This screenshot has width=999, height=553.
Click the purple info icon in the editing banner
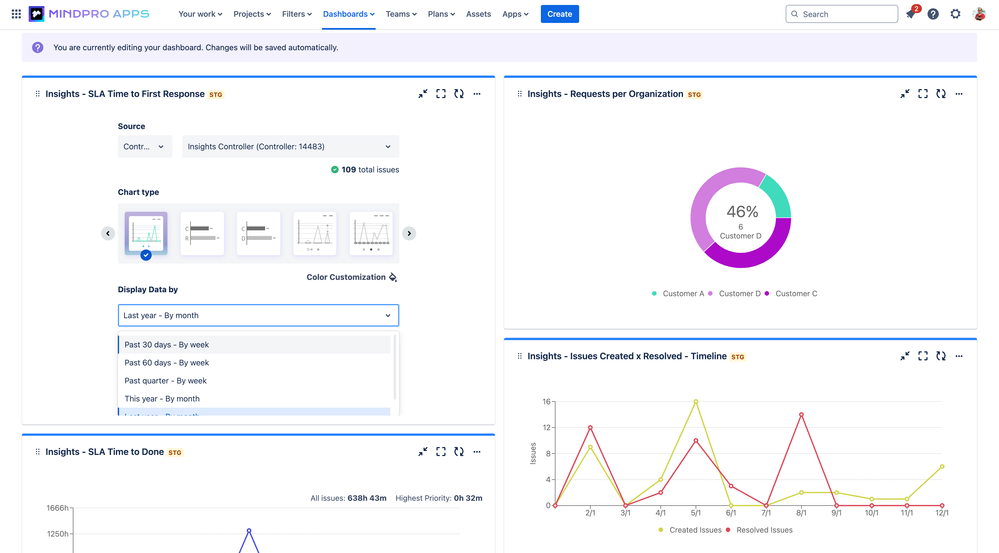pos(38,47)
